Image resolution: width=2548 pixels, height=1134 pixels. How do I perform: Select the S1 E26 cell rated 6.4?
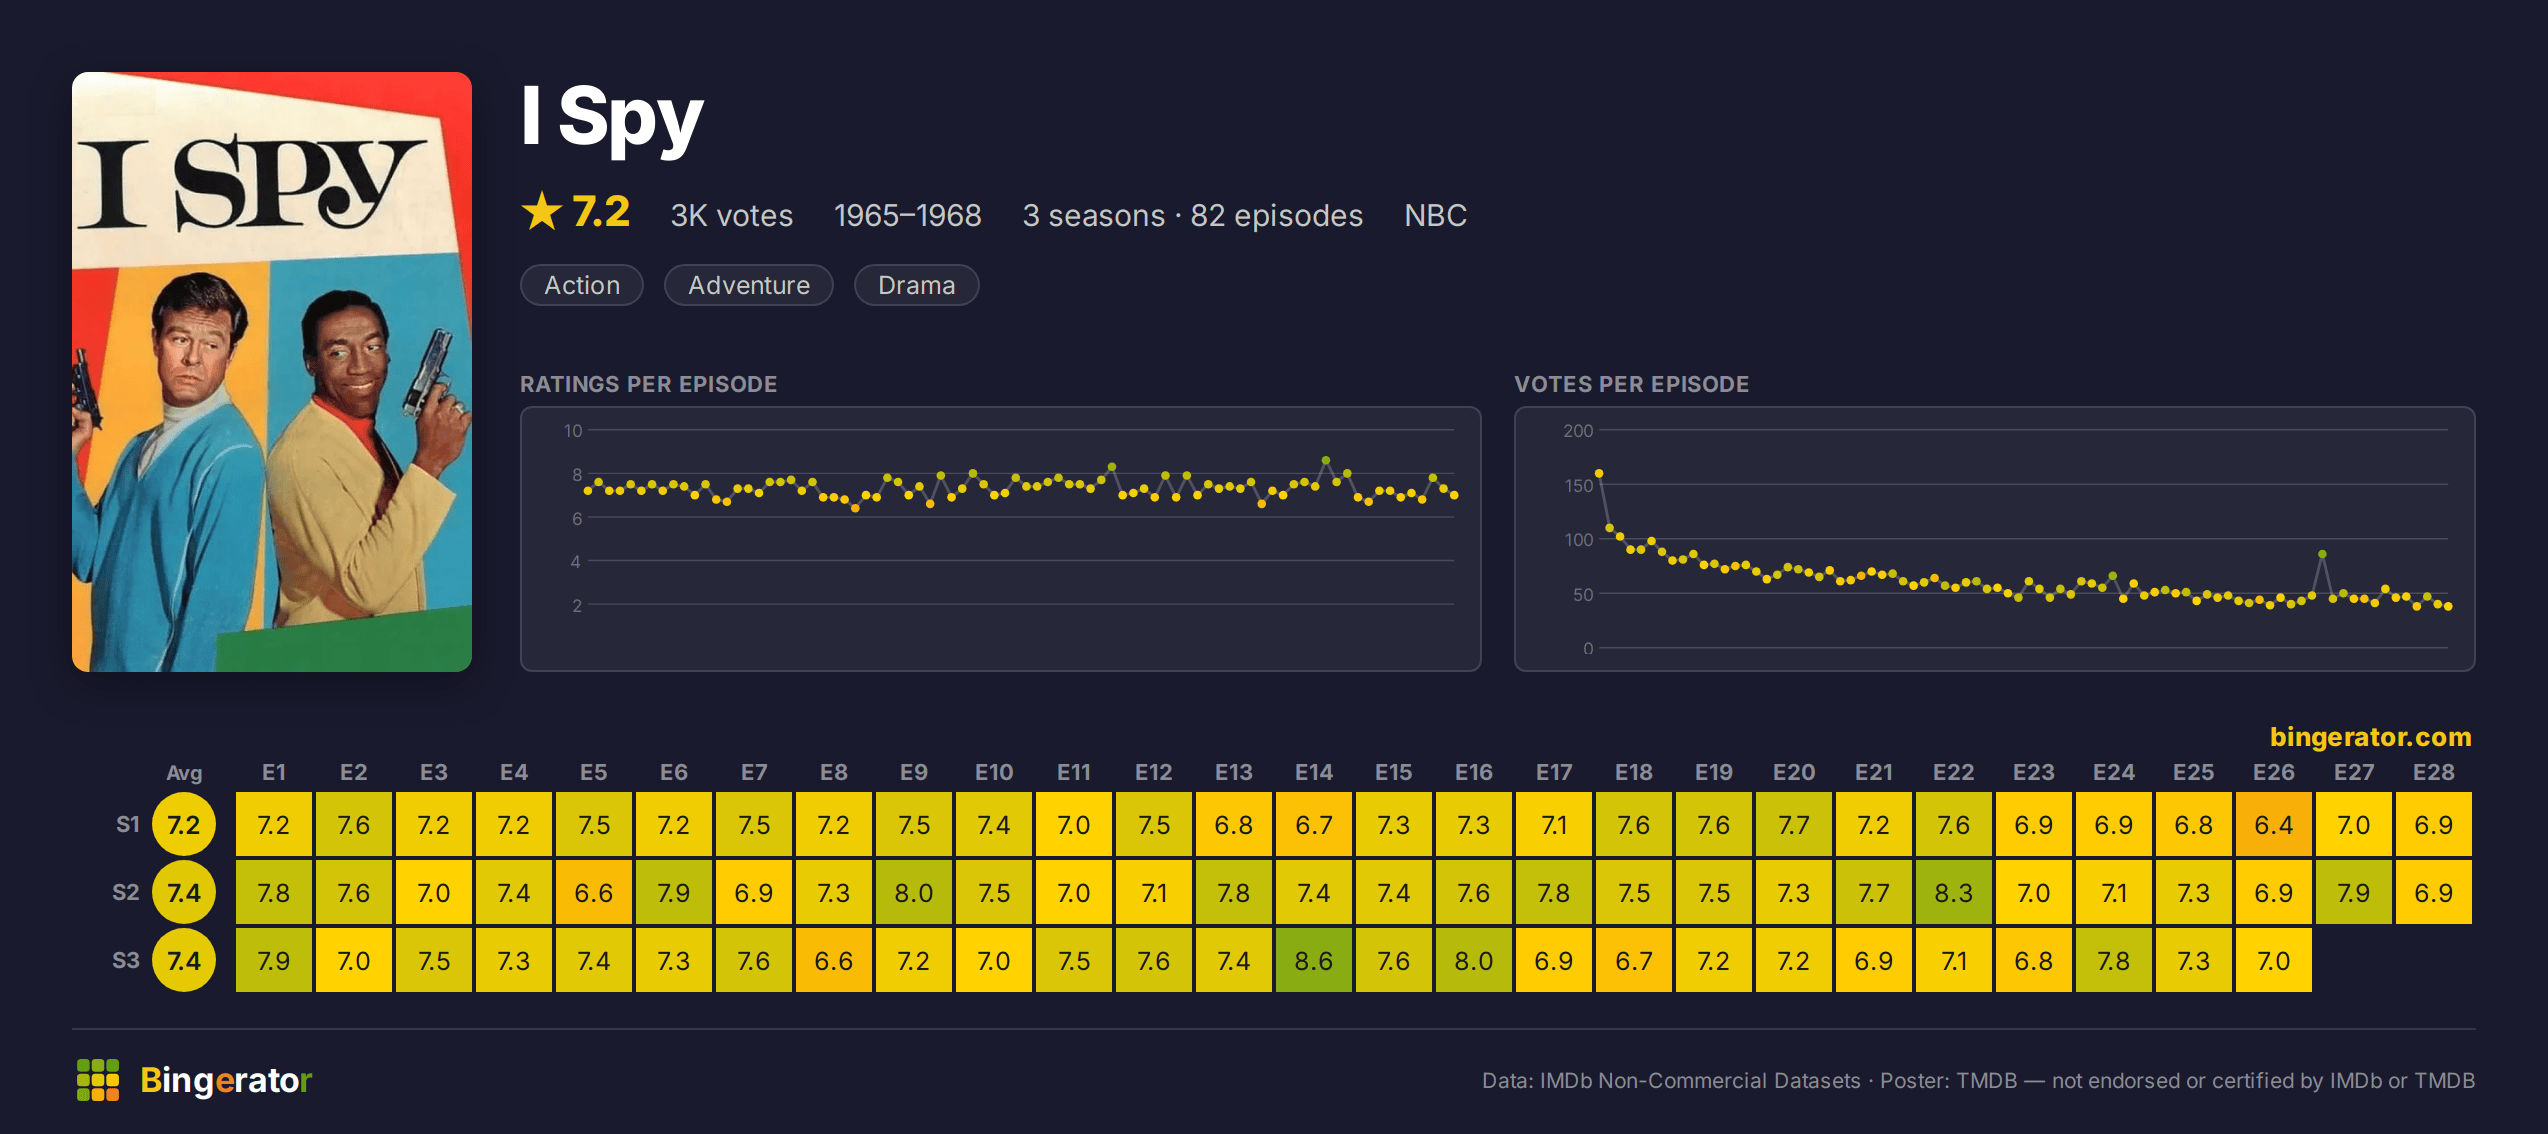pos(2274,825)
